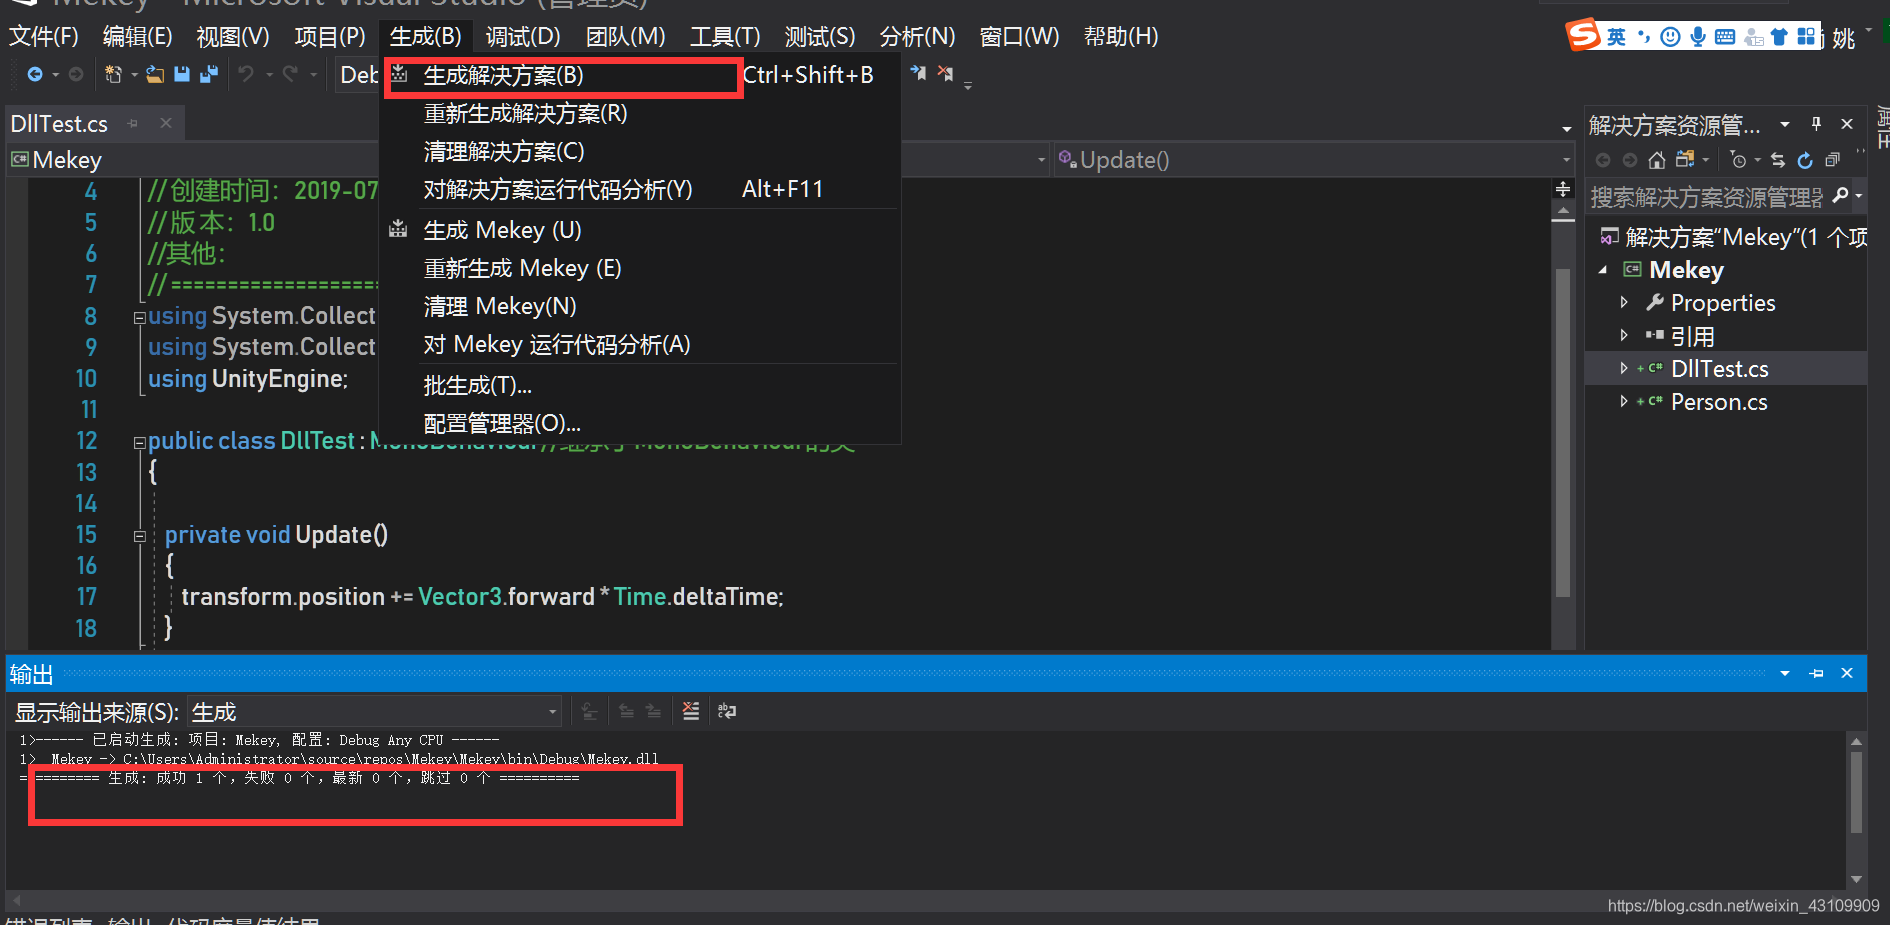
Task: Click Sync with Active Document icon
Action: point(1777,160)
